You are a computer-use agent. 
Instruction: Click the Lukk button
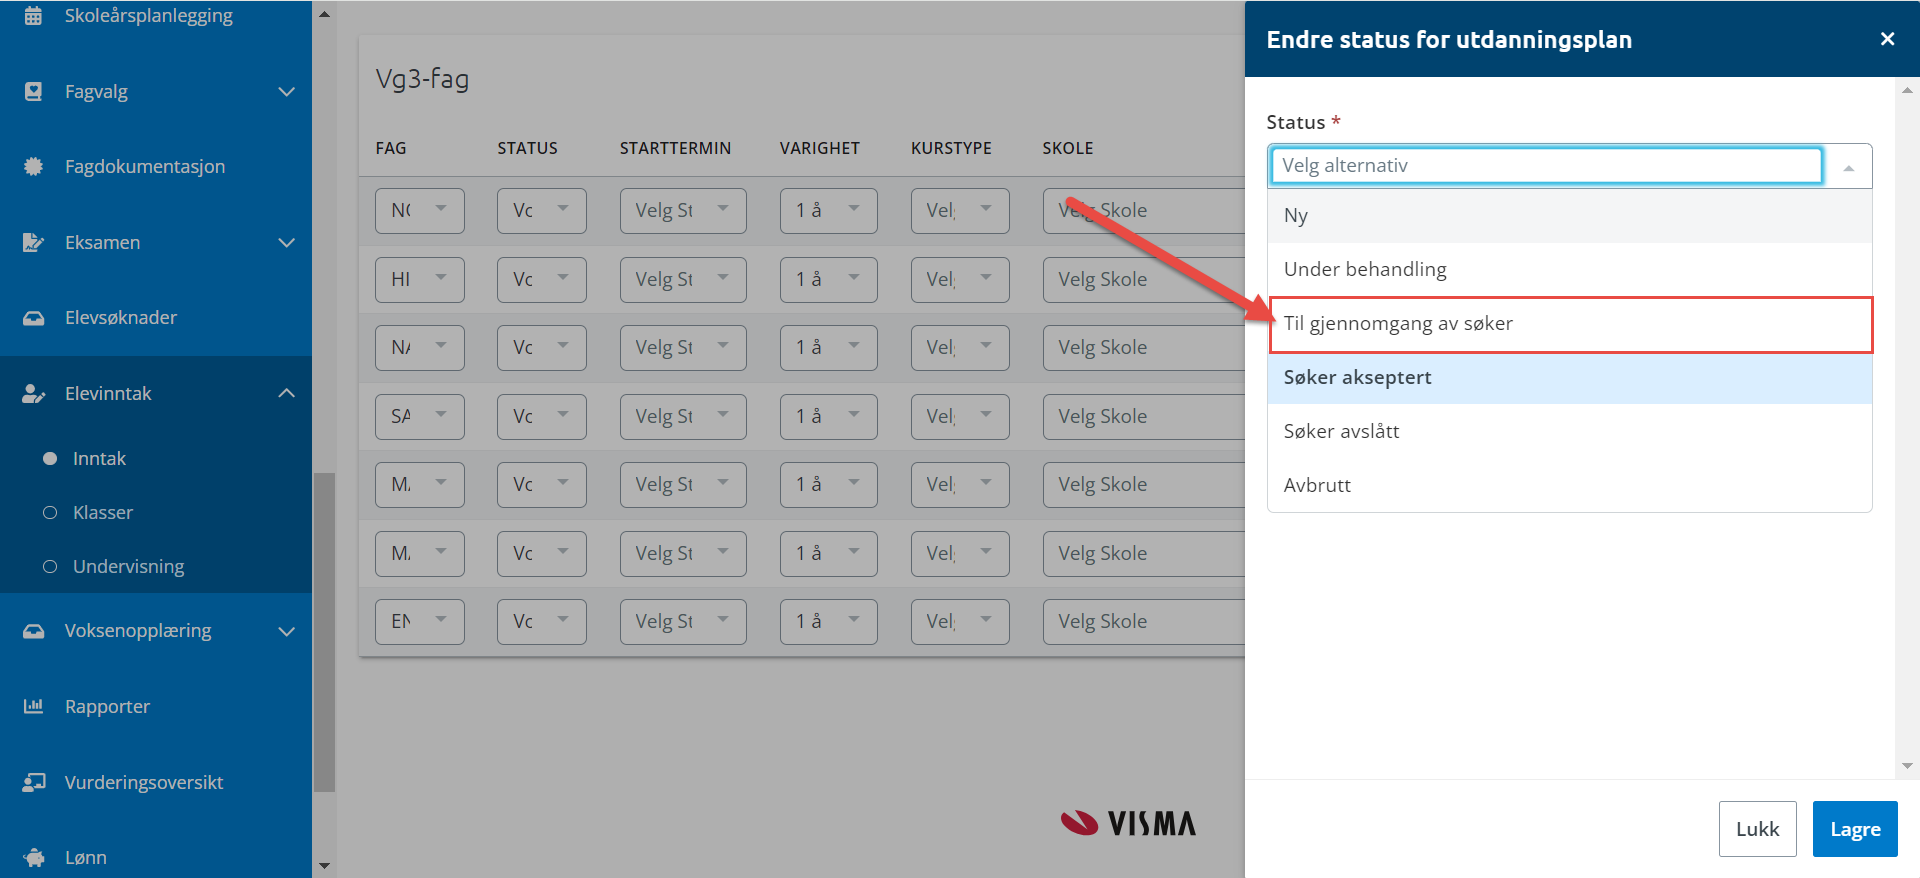coord(1757,829)
